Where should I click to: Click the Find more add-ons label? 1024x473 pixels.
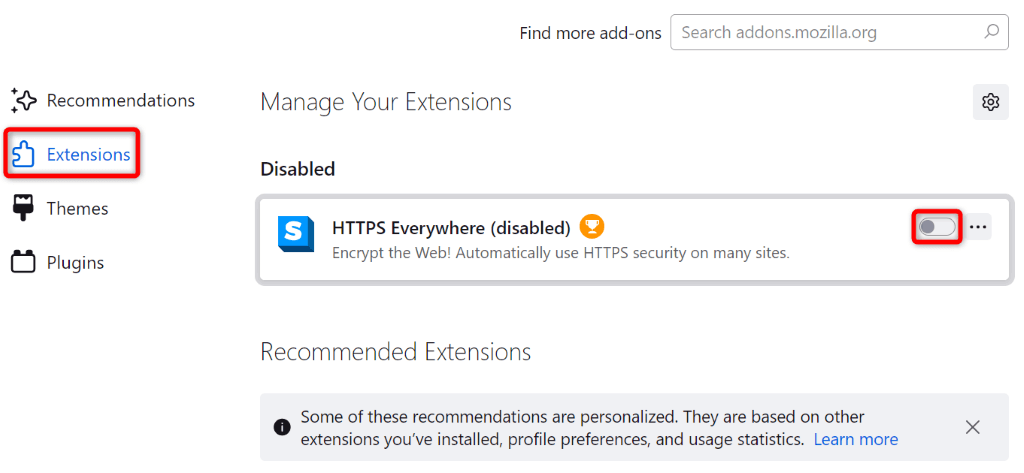(590, 33)
